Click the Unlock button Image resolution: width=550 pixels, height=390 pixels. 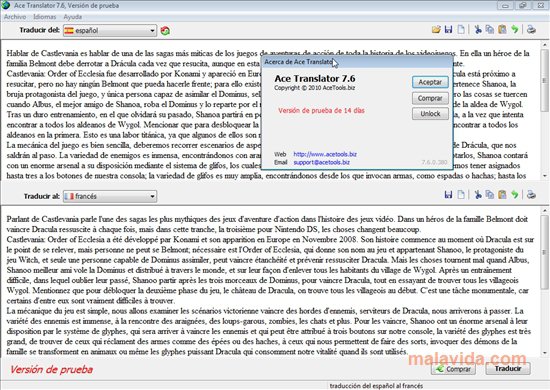[x=430, y=114]
